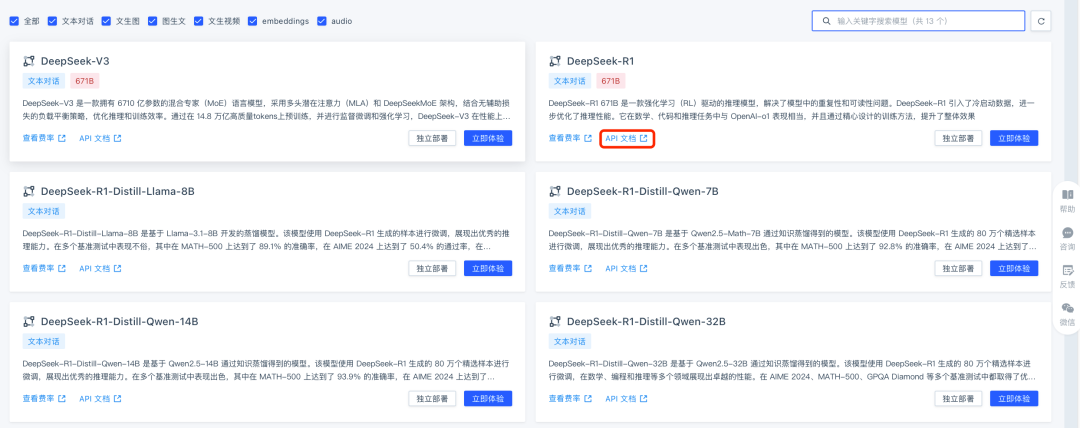Image resolution: width=1080 pixels, height=428 pixels.
Task: Click the DeepSeek-R1-Distill-Qwen-32B title
Action: click(x=646, y=321)
